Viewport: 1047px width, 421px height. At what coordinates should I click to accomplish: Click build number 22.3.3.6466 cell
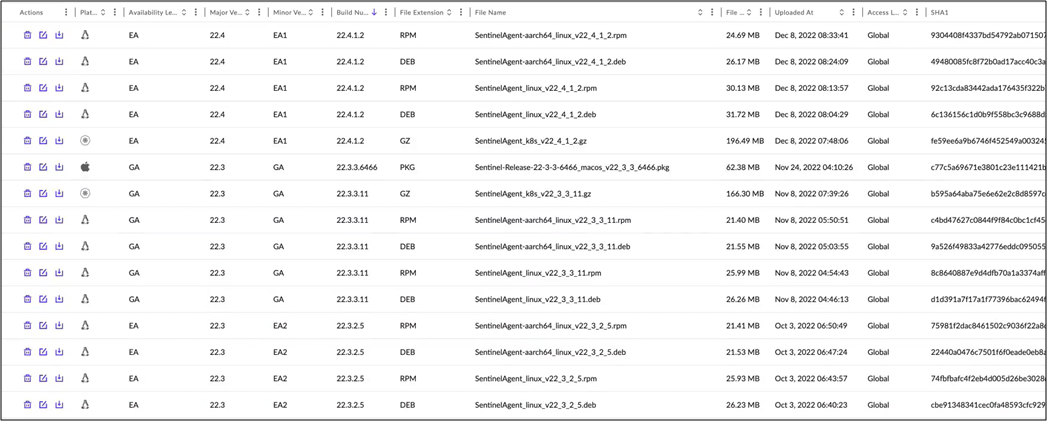pos(357,167)
